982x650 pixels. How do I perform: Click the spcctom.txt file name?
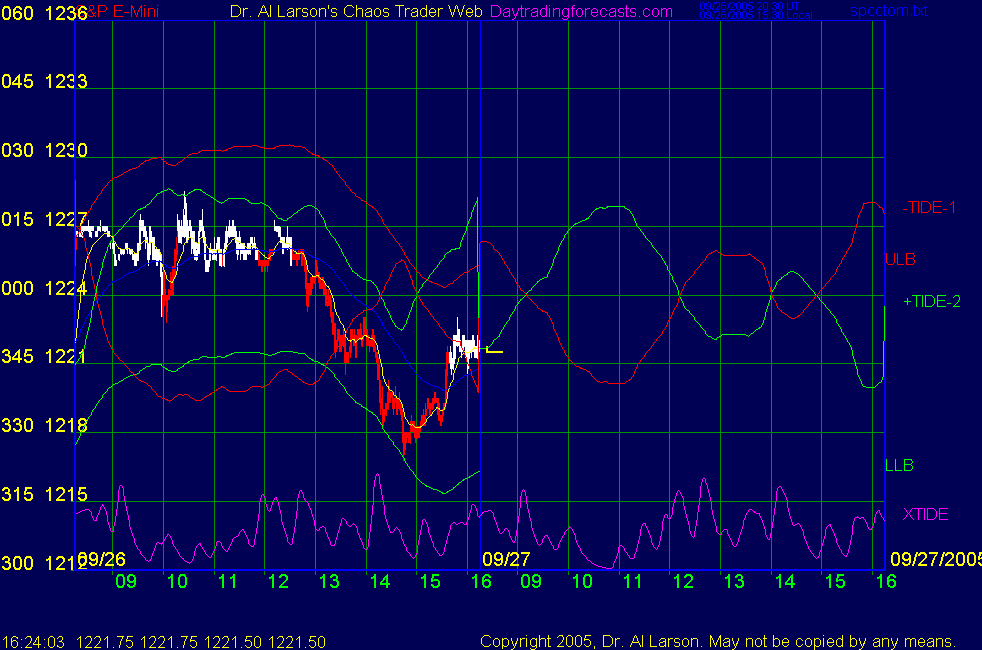pos(889,11)
